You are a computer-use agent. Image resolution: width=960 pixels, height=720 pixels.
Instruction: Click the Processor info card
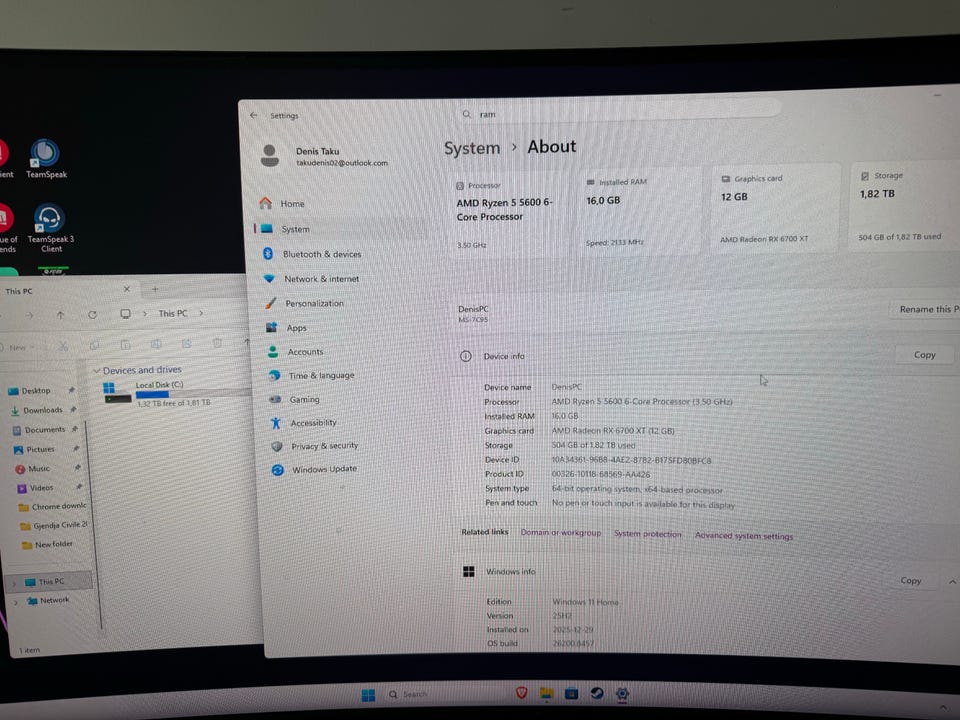pyautogui.click(x=511, y=214)
